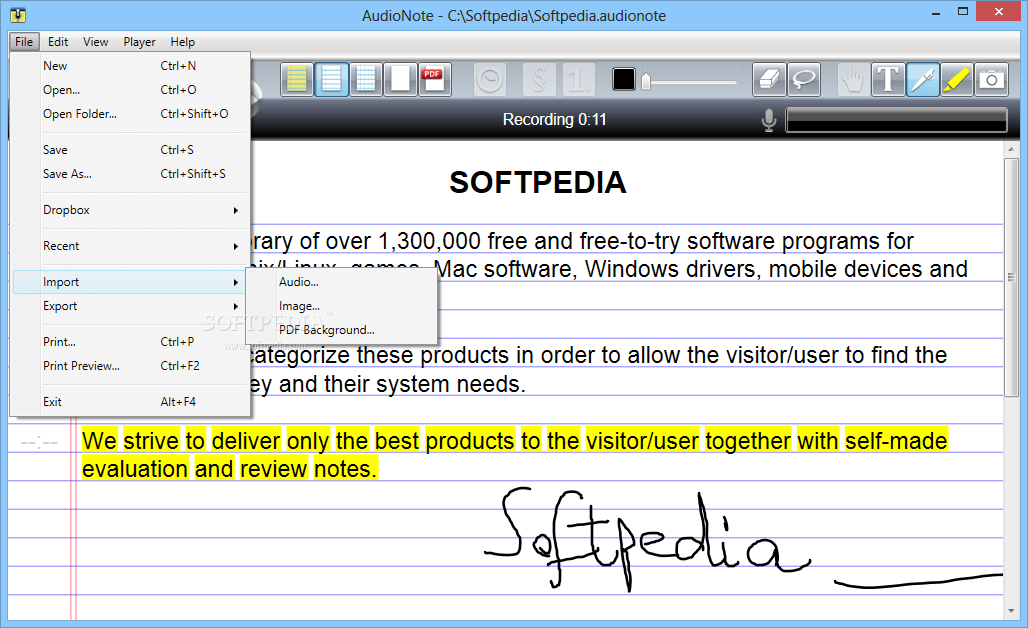Close the AudioNote window
The image size is (1028, 628).
coord(998,12)
